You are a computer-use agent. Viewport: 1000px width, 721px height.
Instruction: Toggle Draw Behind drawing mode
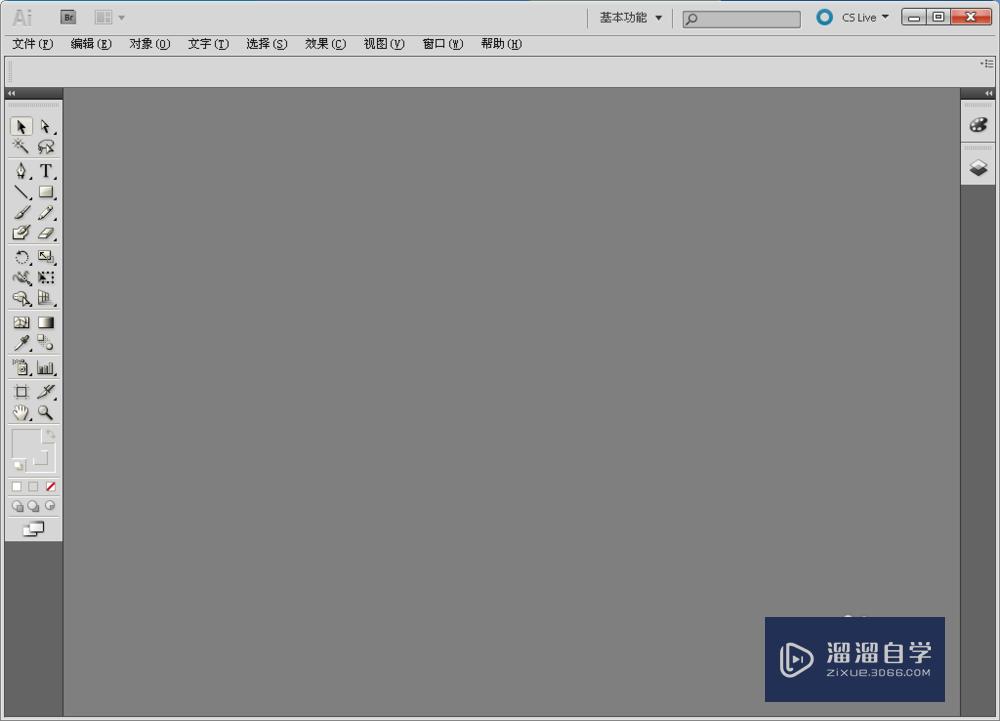coord(32,506)
